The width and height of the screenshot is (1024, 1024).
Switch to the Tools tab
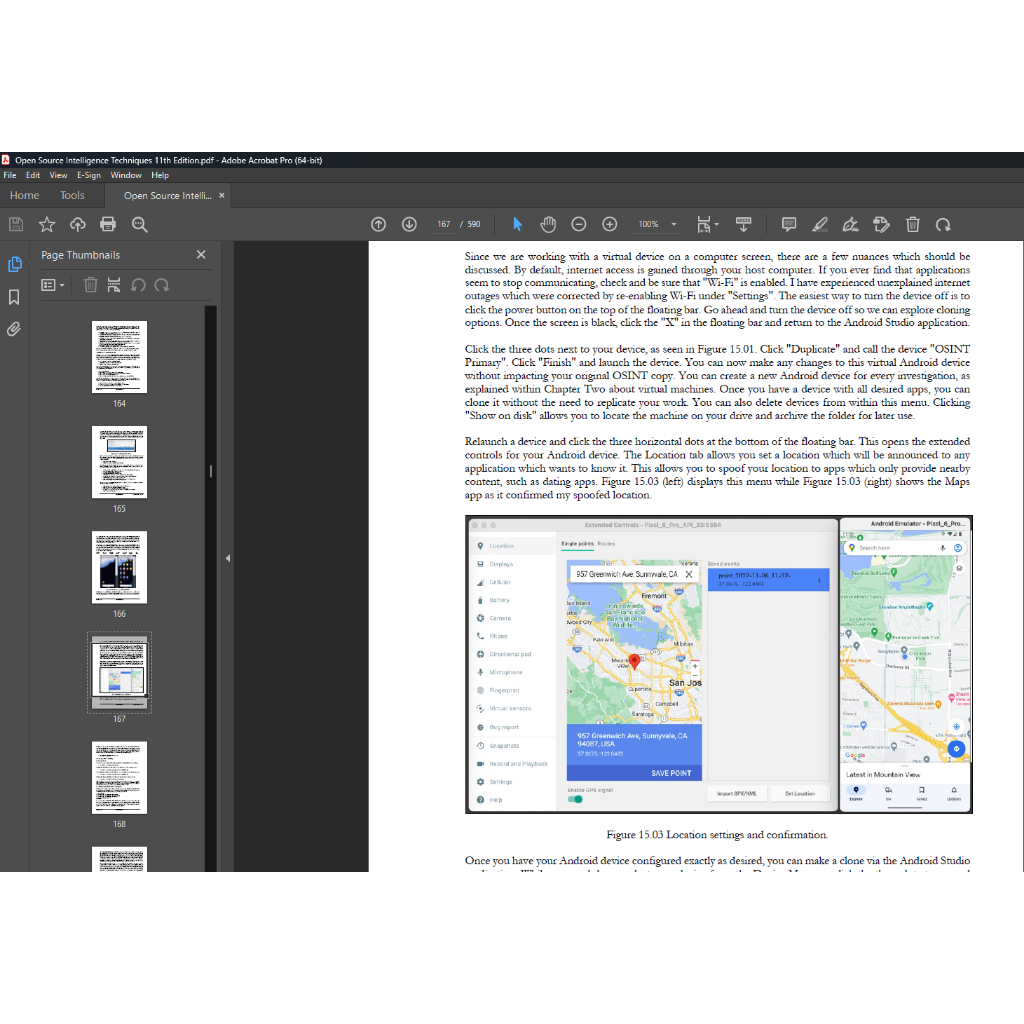pyautogui.click(x=72, y=196)
